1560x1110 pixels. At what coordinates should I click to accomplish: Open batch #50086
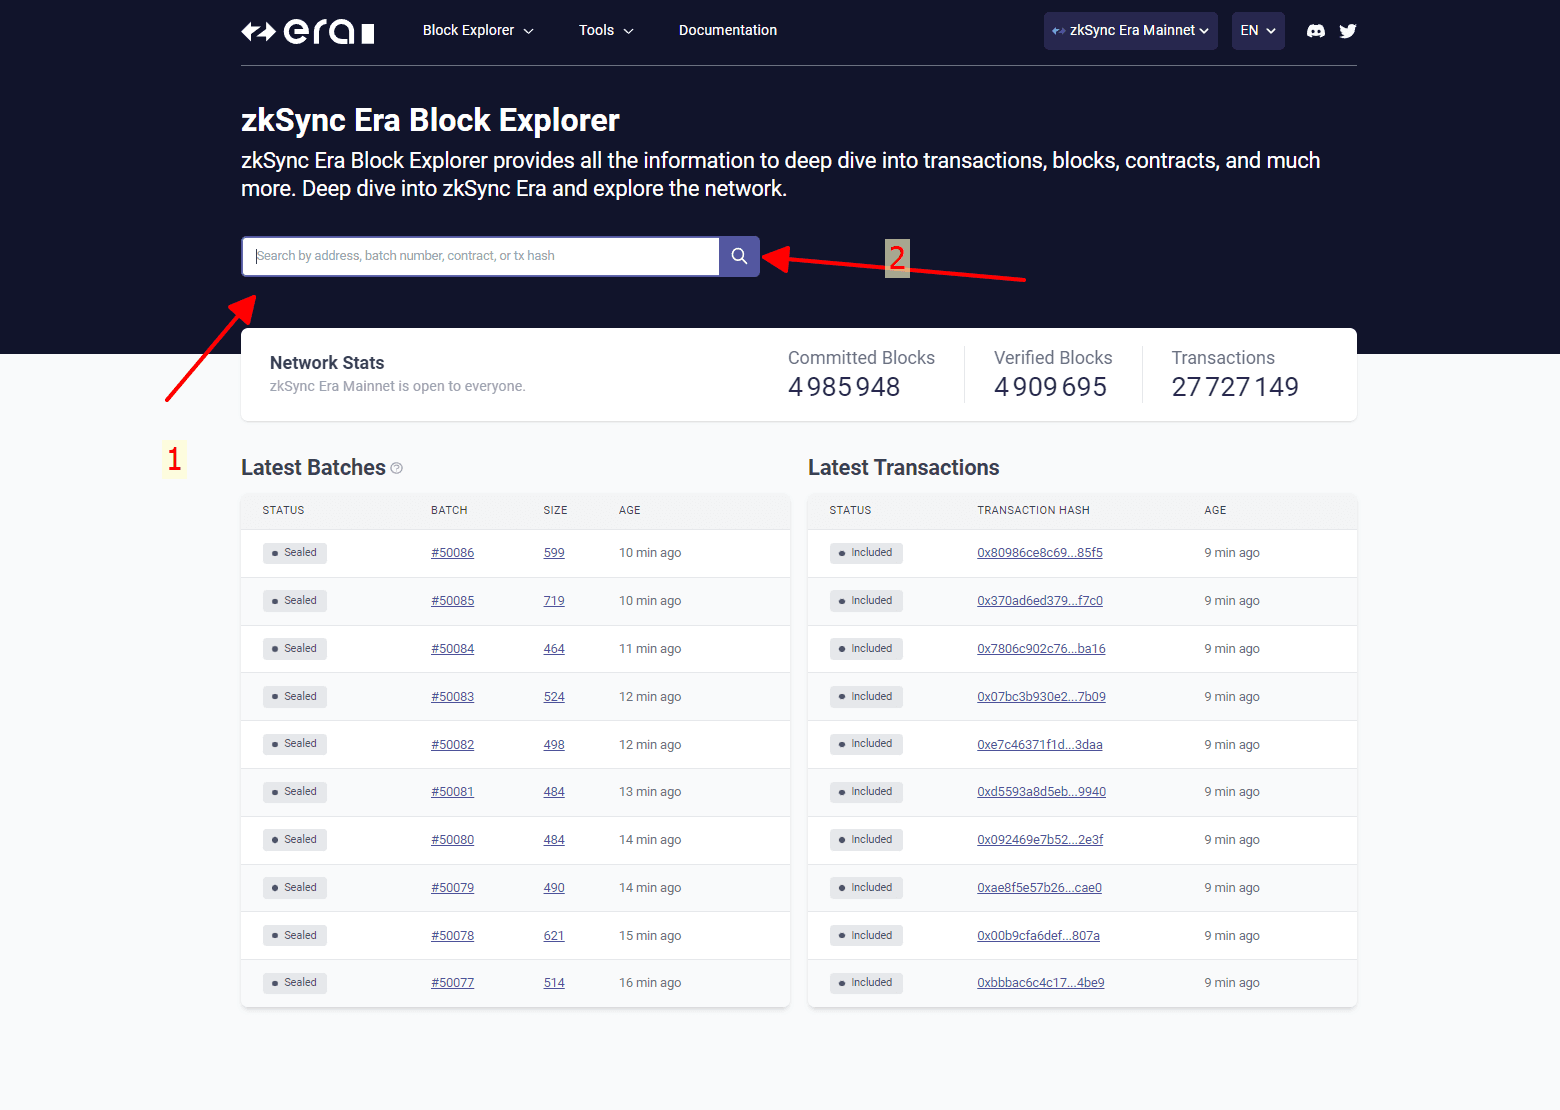pos(453,553)
